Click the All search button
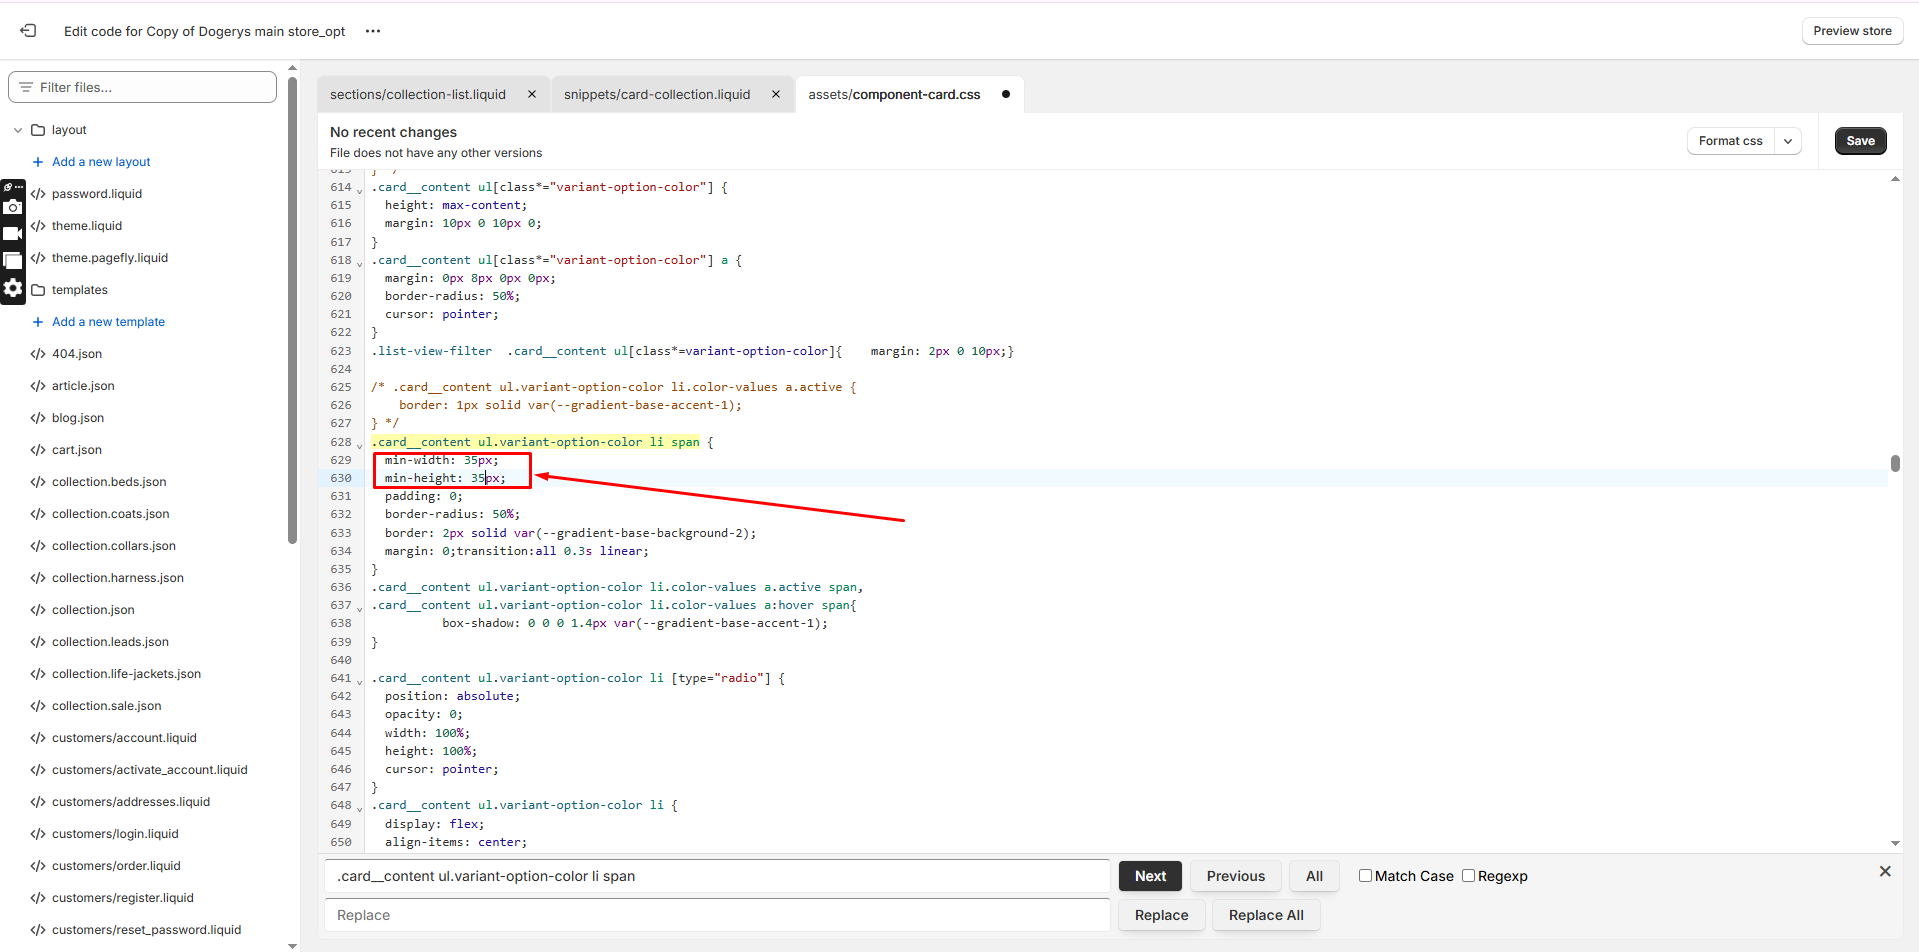The width and height of the screenshot is (1919, 952). pyautogui.click(x=1314, y=876)
